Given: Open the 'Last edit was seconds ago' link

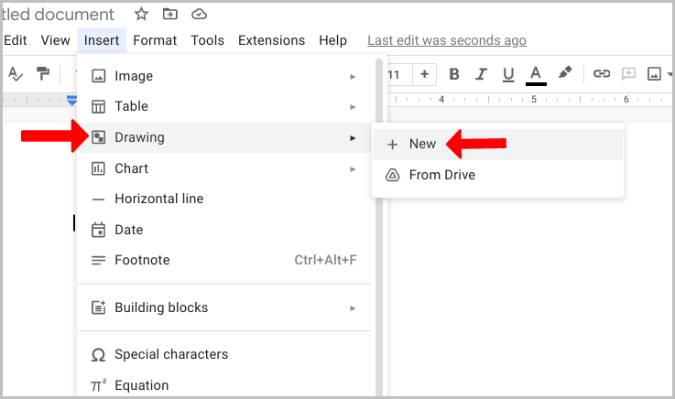Looking at the screenshot, I should coord(447,40).
